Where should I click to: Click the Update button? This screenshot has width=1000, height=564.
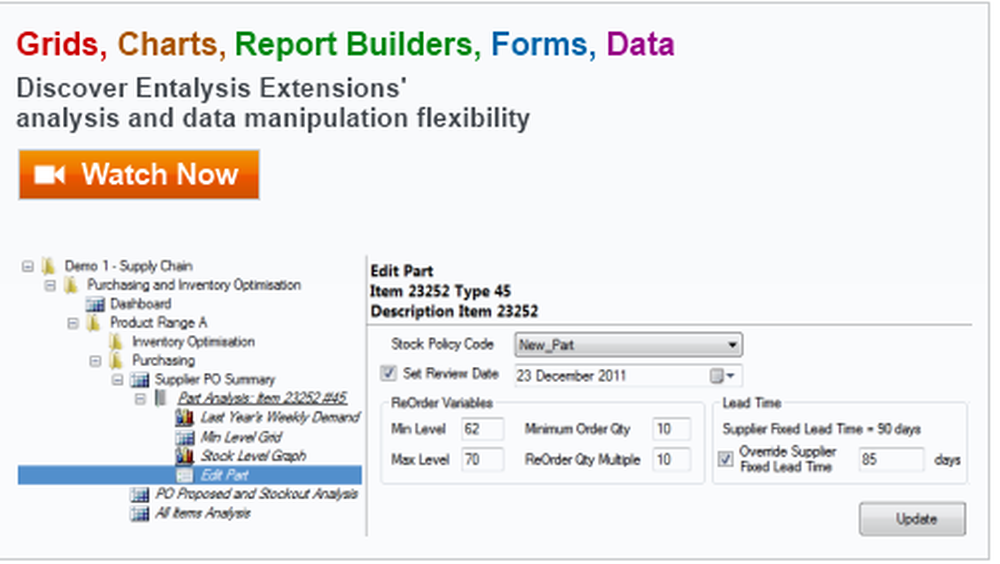coord(912,519)
